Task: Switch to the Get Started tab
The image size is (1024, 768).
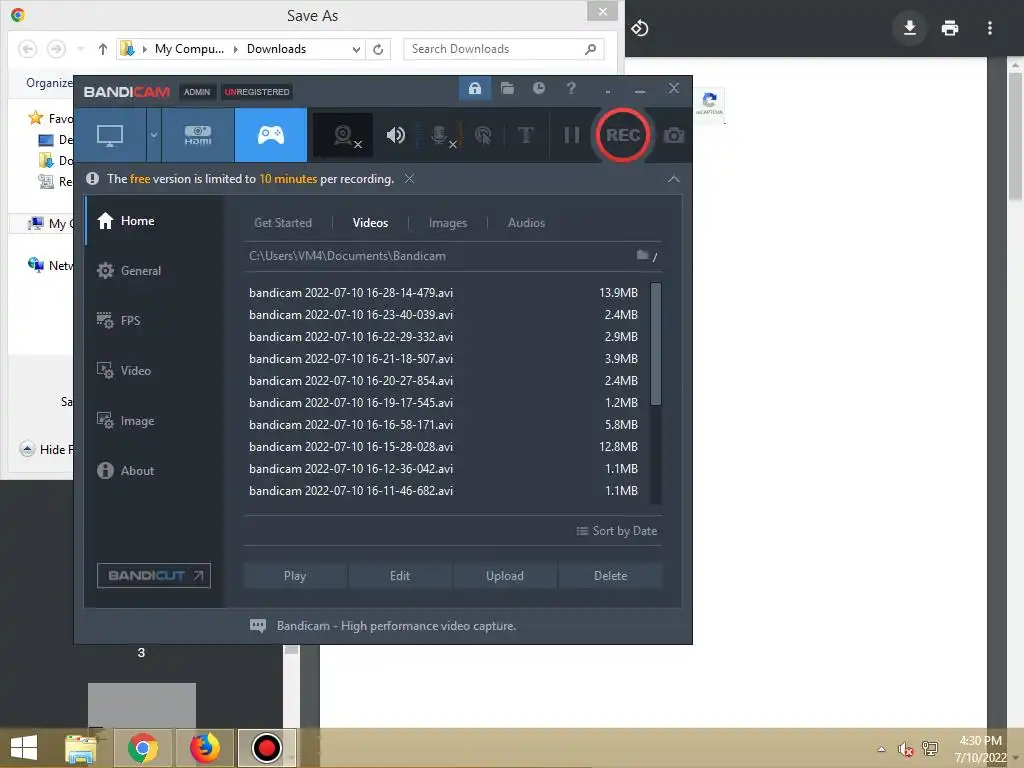Action: 283,223
